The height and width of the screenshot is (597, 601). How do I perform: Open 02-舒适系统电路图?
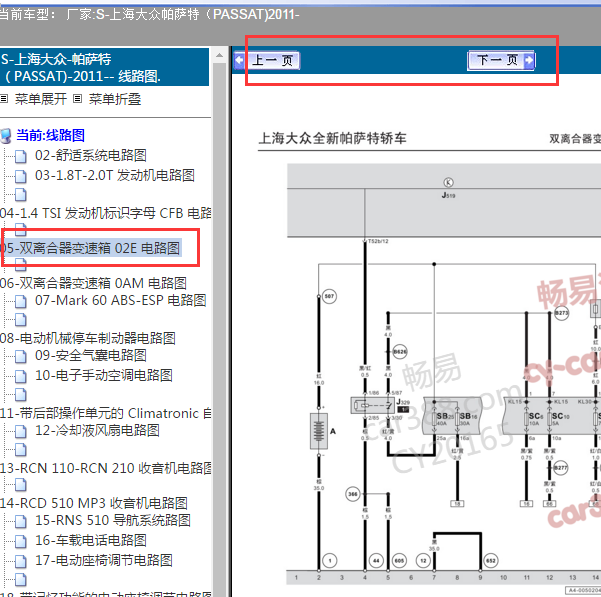click(x=91, y=155)
